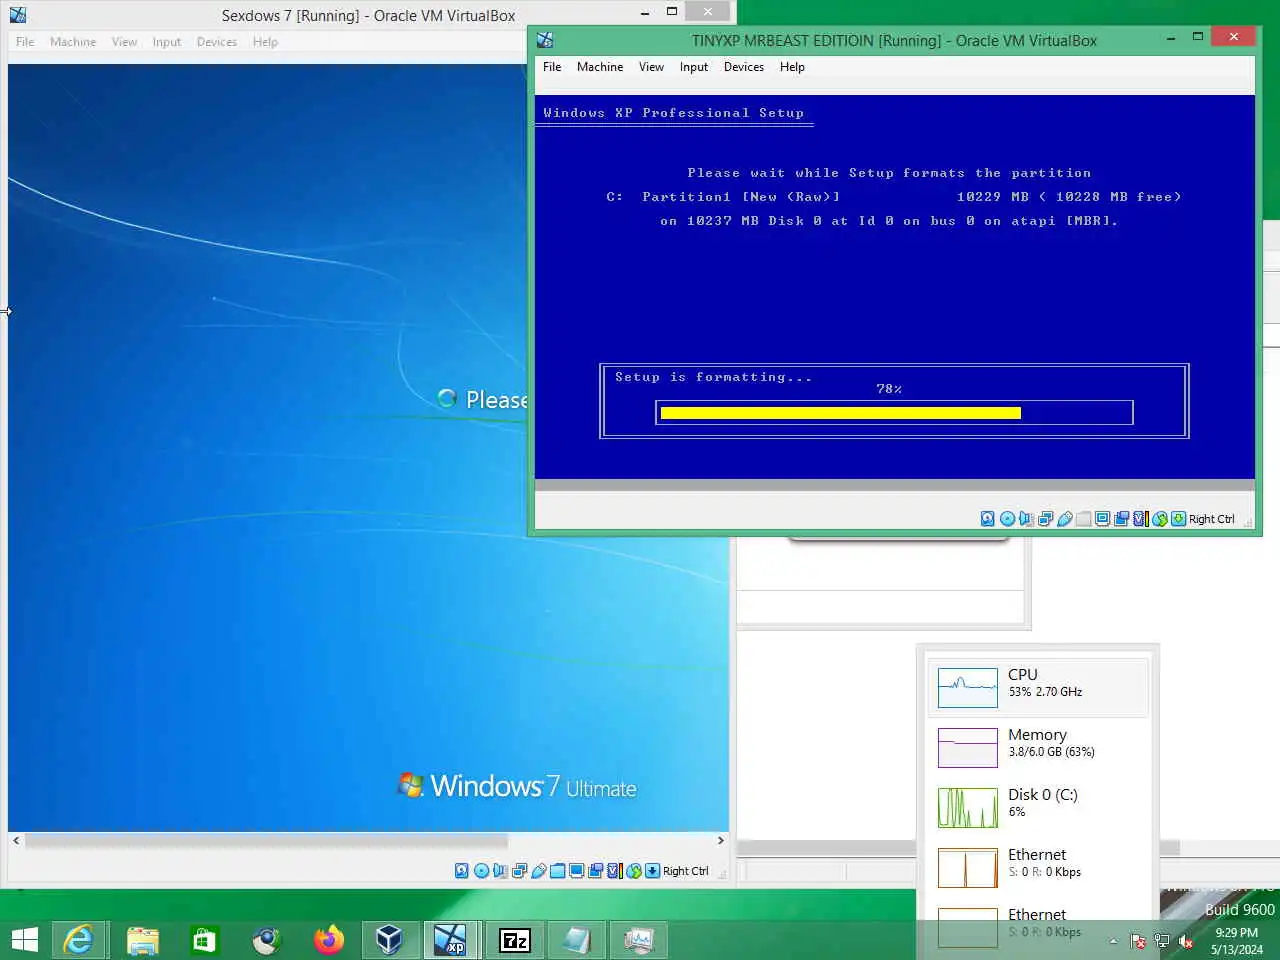Click CPU virtualization indicator in TINYXP status bar

coord(1140,519)
